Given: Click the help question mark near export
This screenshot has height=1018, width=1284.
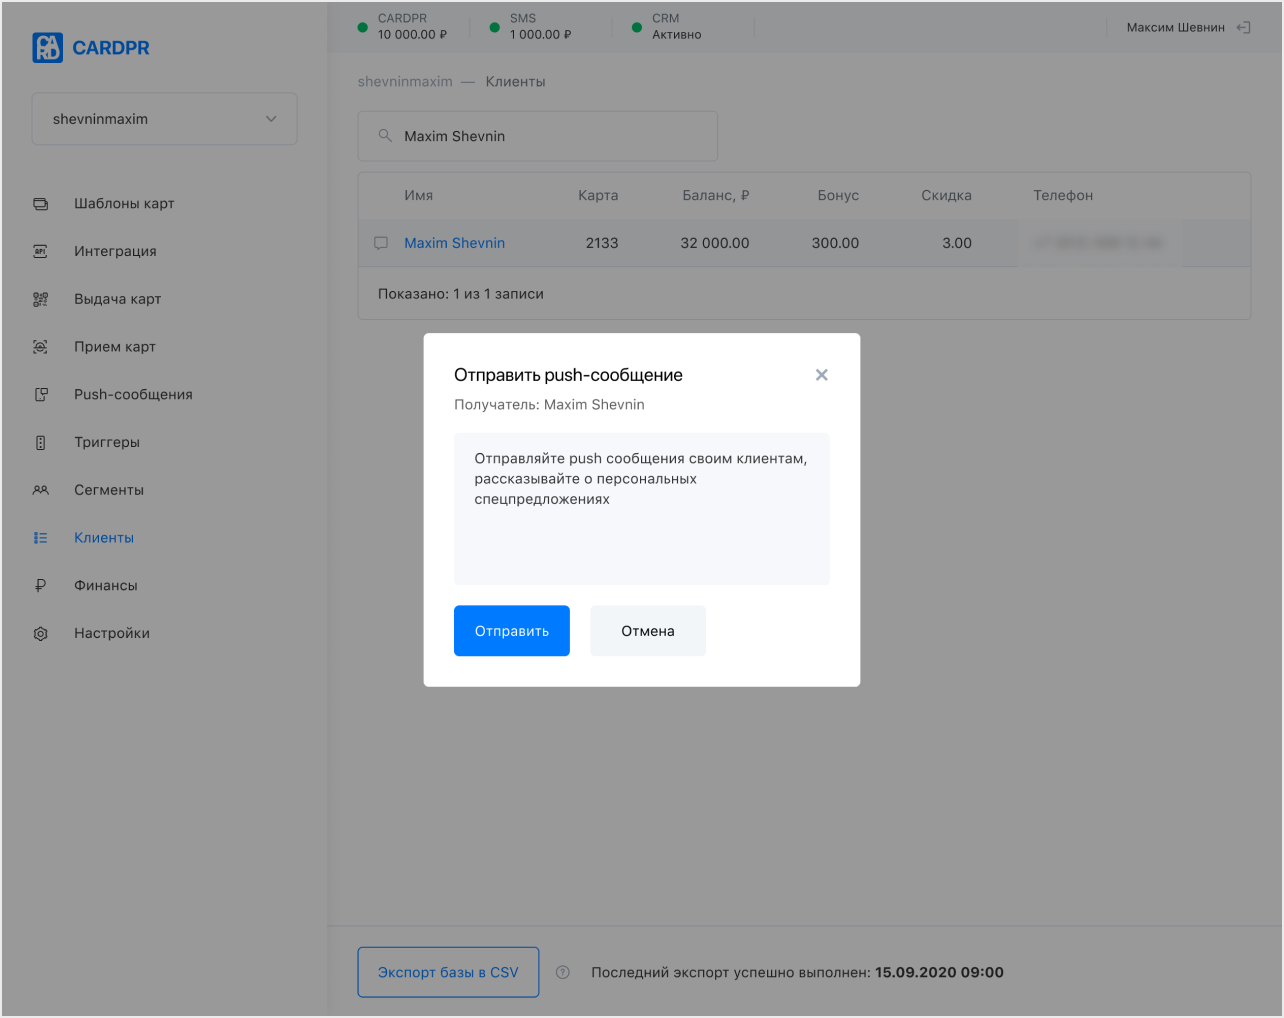Looking at the screenshot, I should [x=563, y=972].
